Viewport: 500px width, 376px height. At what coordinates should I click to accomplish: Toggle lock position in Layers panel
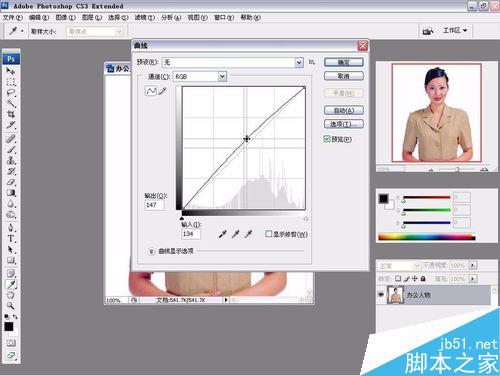point(414,278)
